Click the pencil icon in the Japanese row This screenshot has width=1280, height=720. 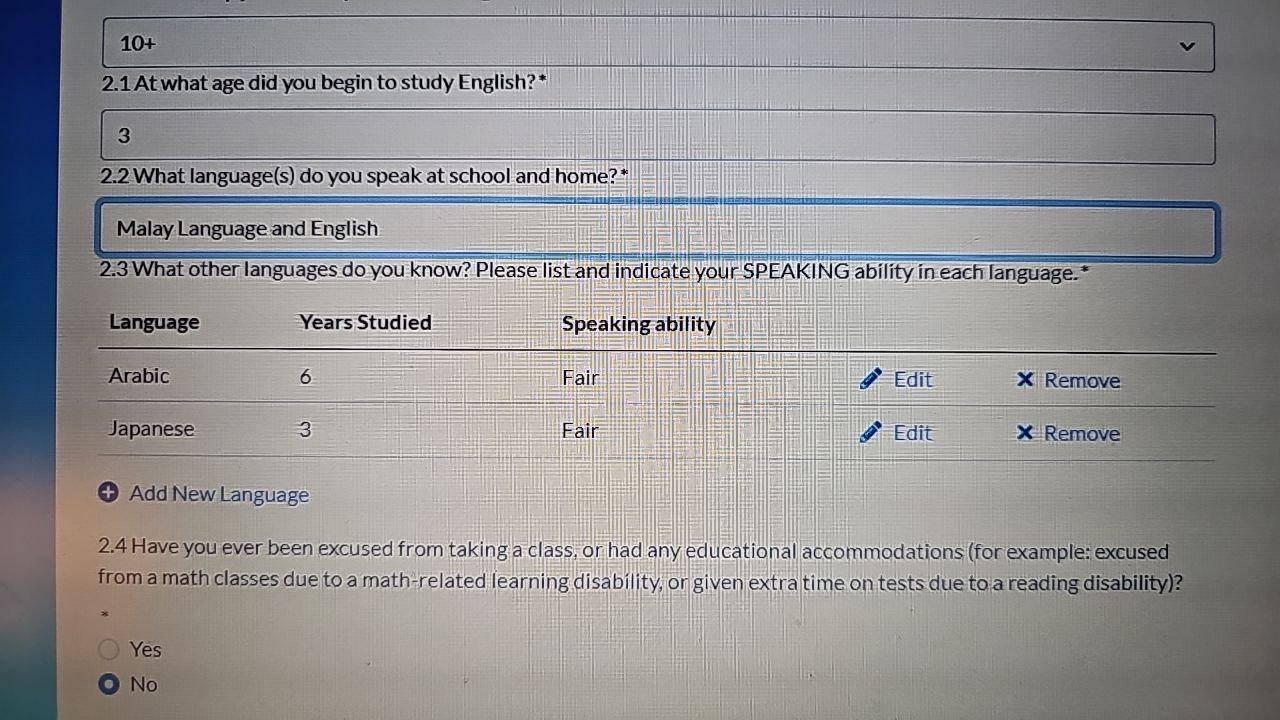[871, 431]
